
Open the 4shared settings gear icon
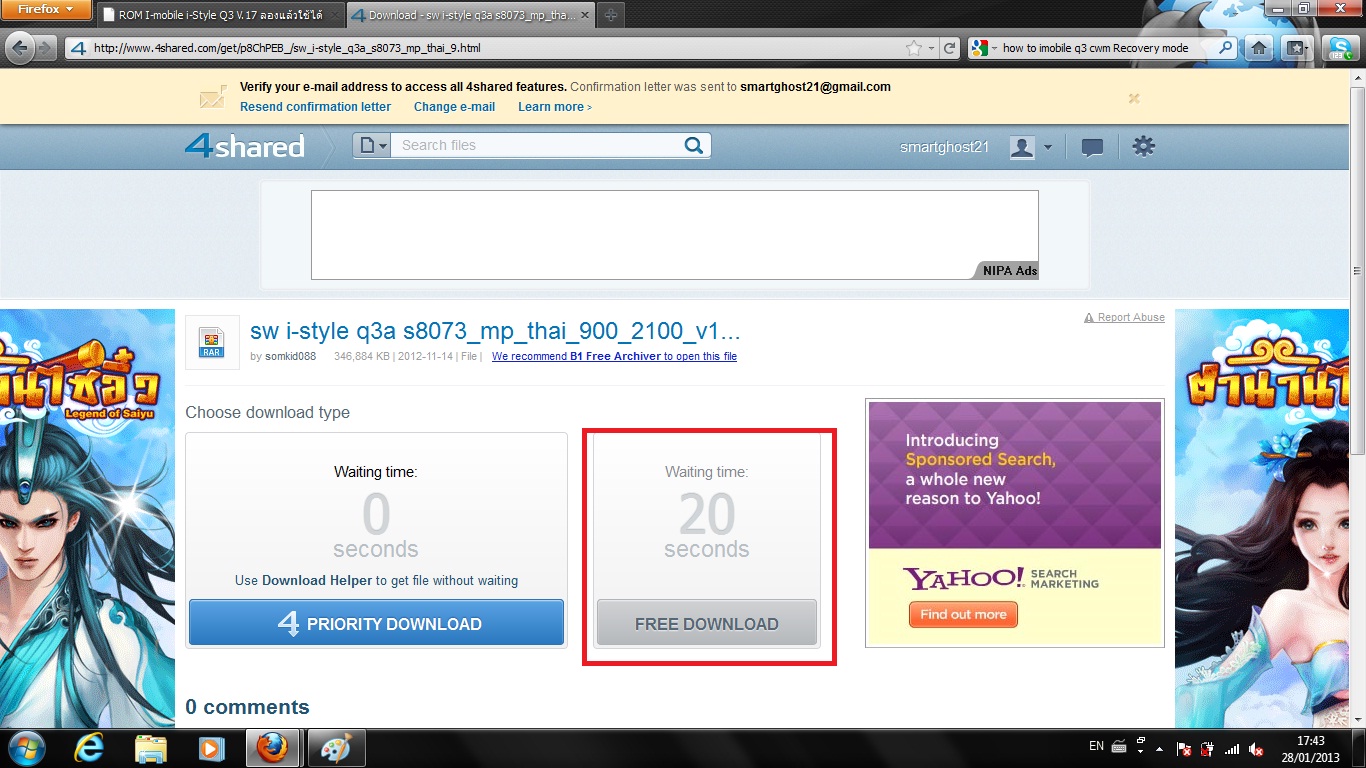tap(1143, 147)
